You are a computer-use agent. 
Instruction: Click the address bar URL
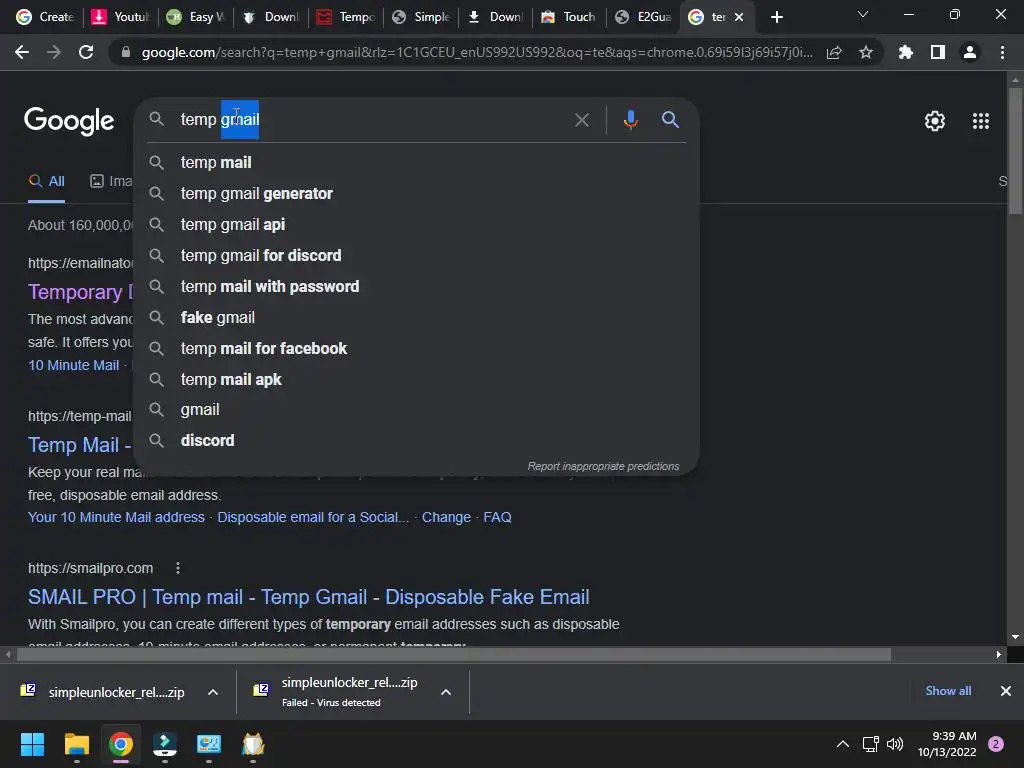pyautogui.click(x=477, y=52)
